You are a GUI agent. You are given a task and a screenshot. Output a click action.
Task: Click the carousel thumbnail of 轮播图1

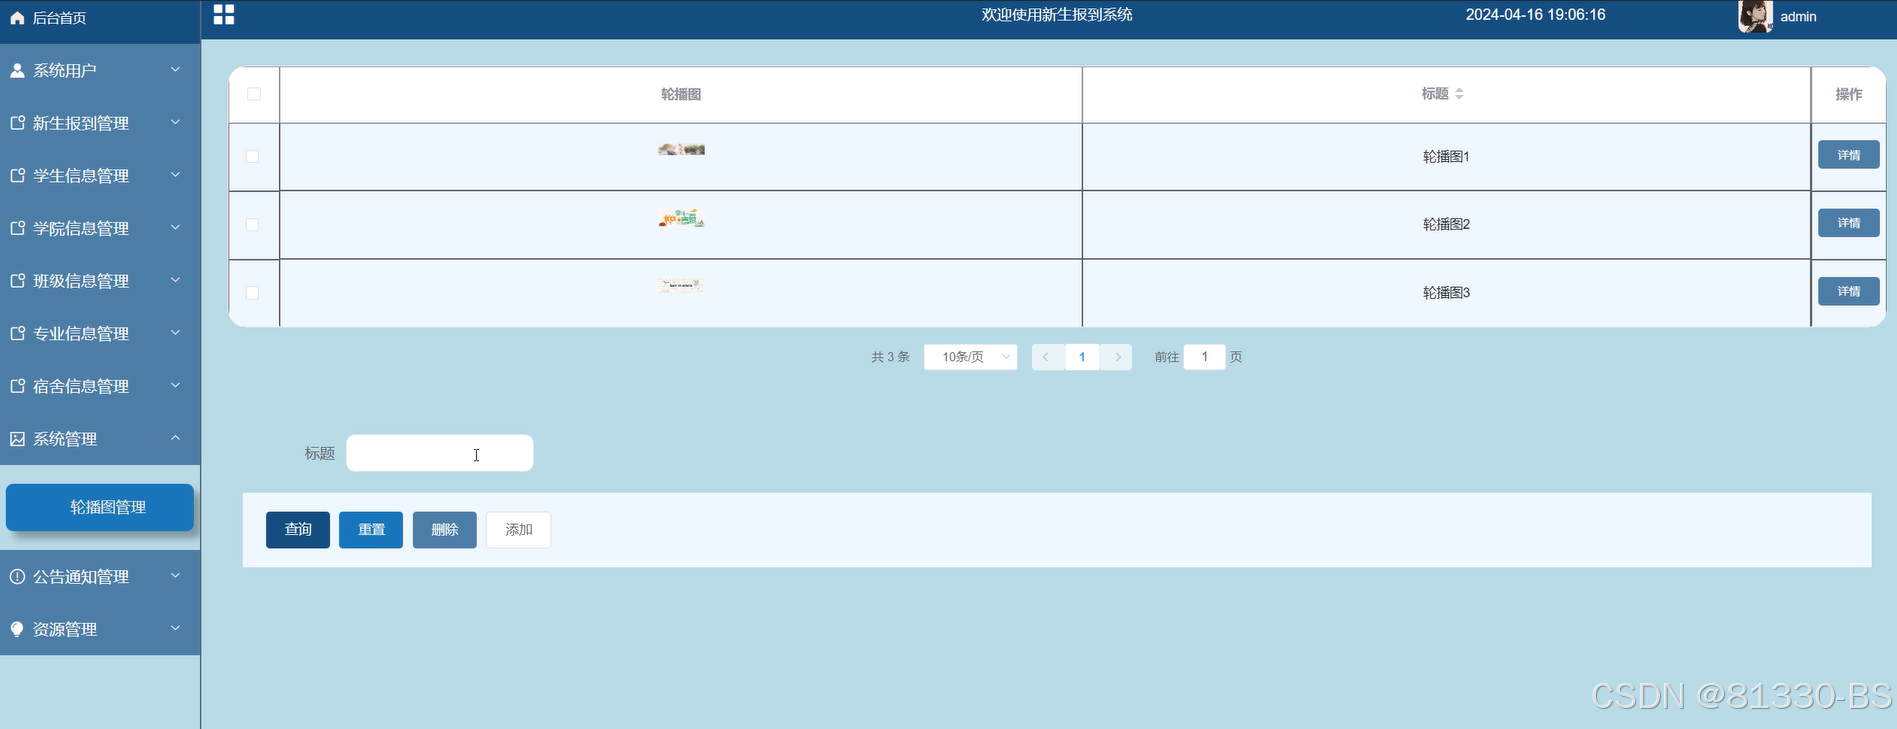[x=681, y=149]
